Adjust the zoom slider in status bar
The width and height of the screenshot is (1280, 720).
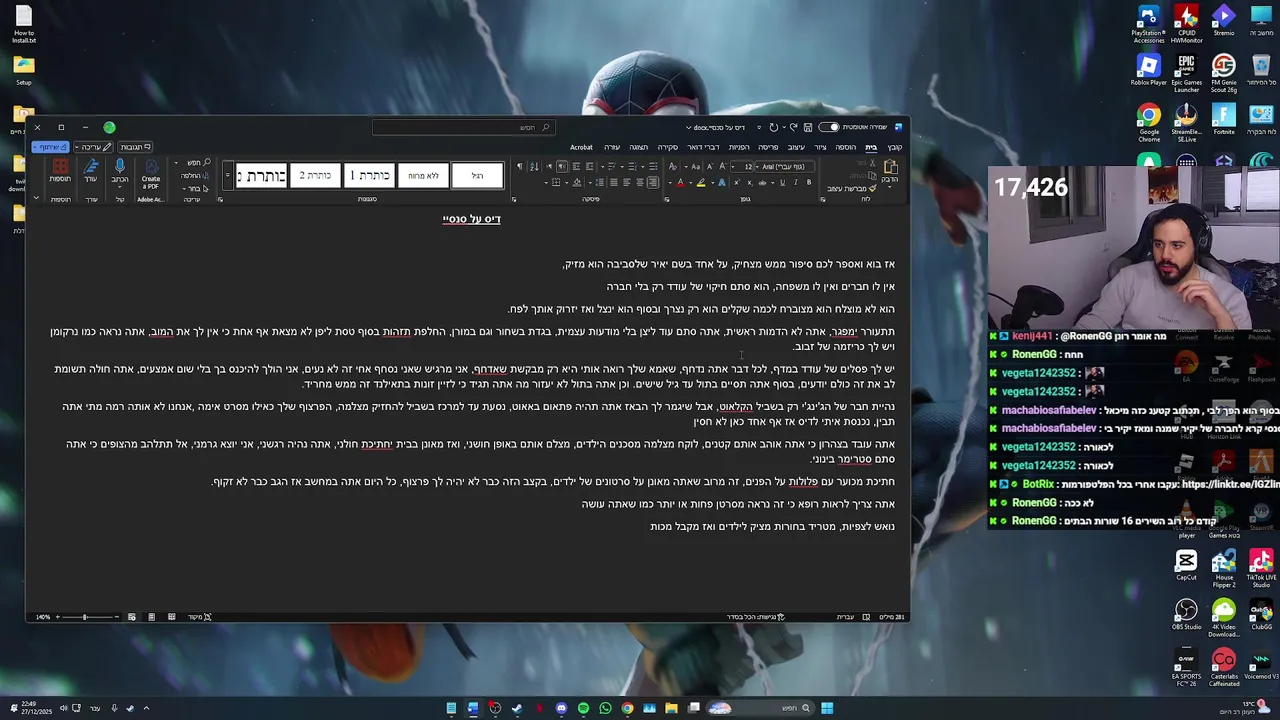[85, 617]
